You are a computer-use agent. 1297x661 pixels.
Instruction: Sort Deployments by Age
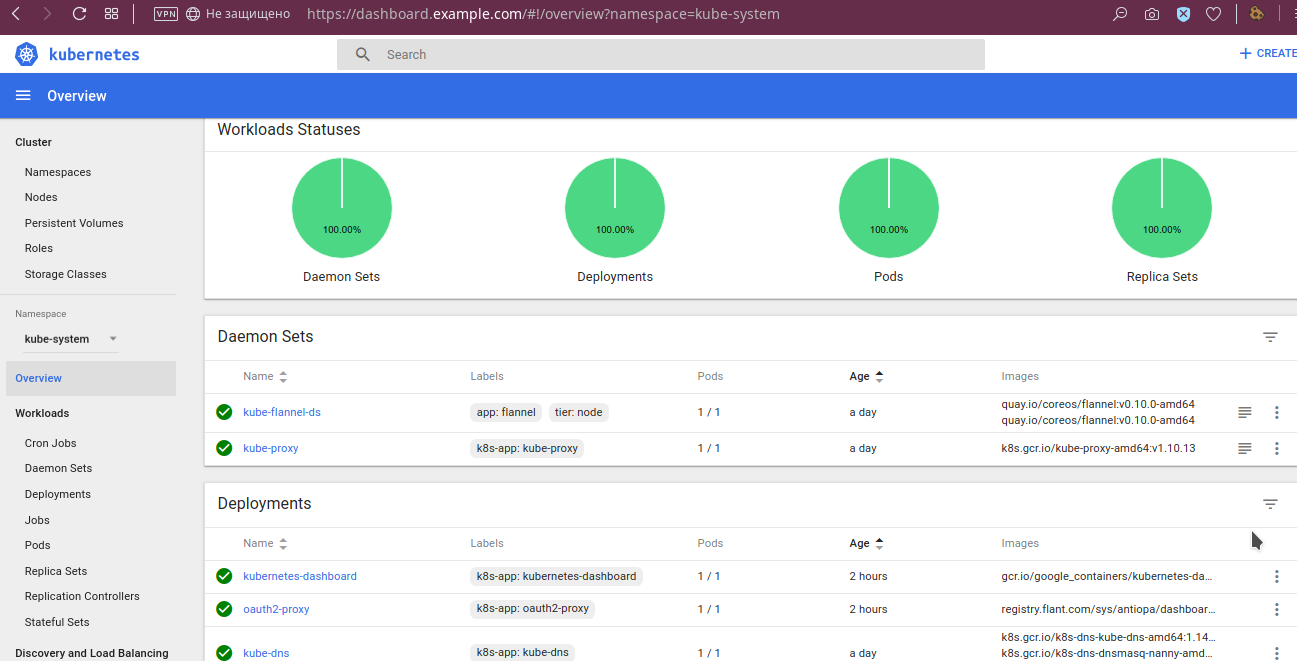(x=866, y=543)
